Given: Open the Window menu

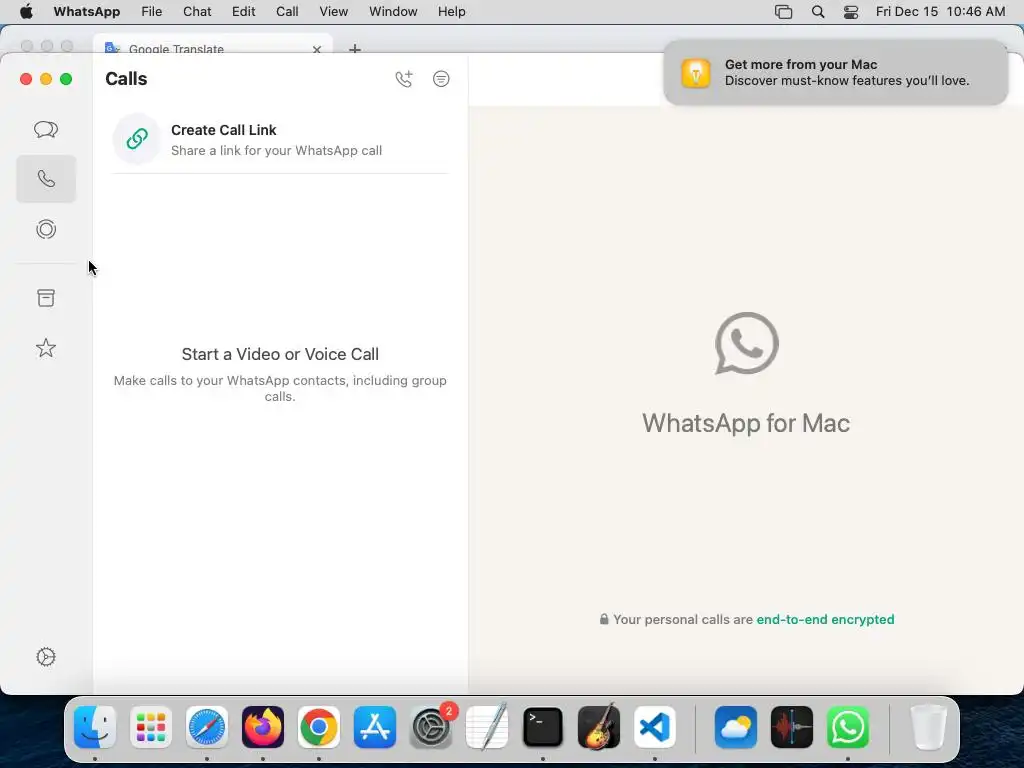Looking at the screenshot, I should tap(393, 12).
